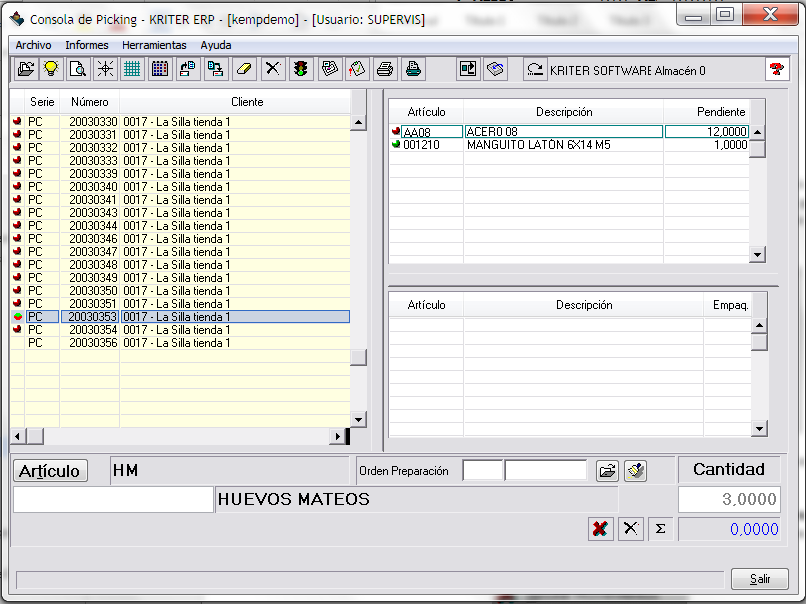Click the document magnifier preview icon

click(x=78, y=69)
